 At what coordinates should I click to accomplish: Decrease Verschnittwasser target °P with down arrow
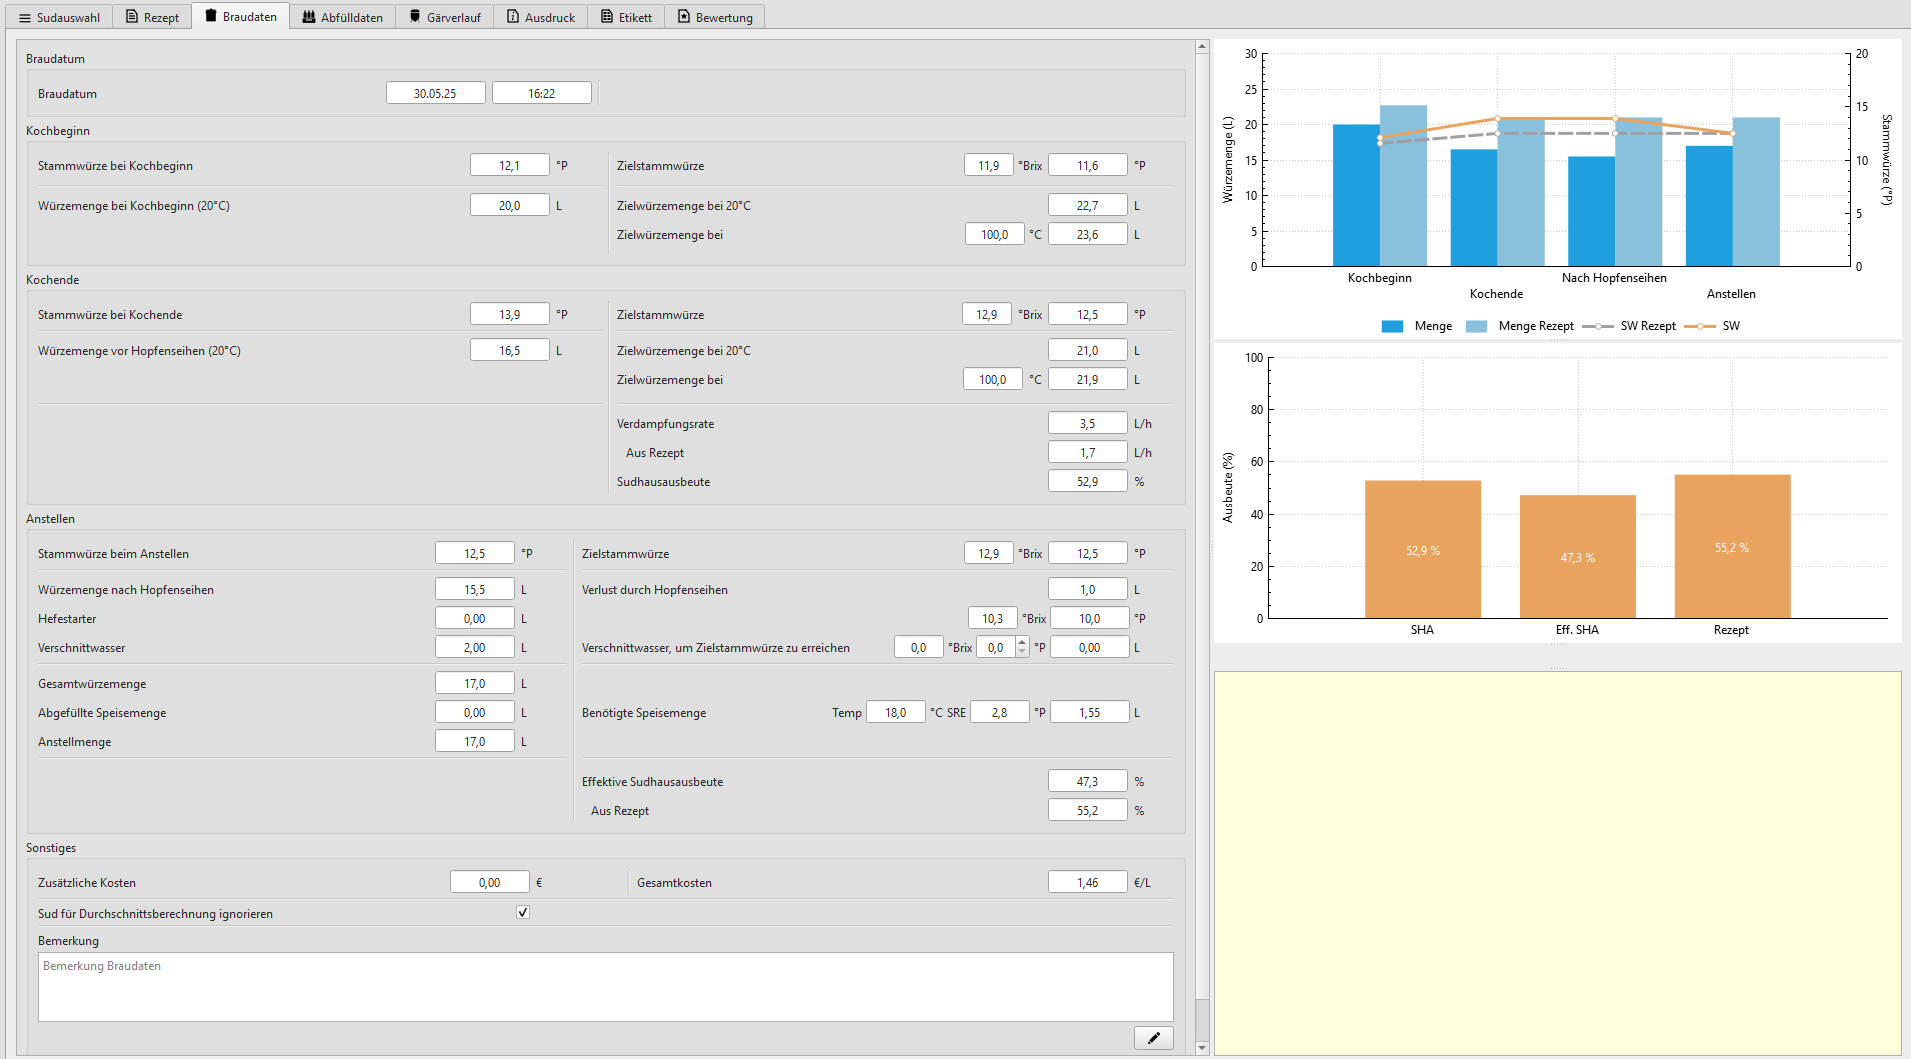coord(1022,652)
